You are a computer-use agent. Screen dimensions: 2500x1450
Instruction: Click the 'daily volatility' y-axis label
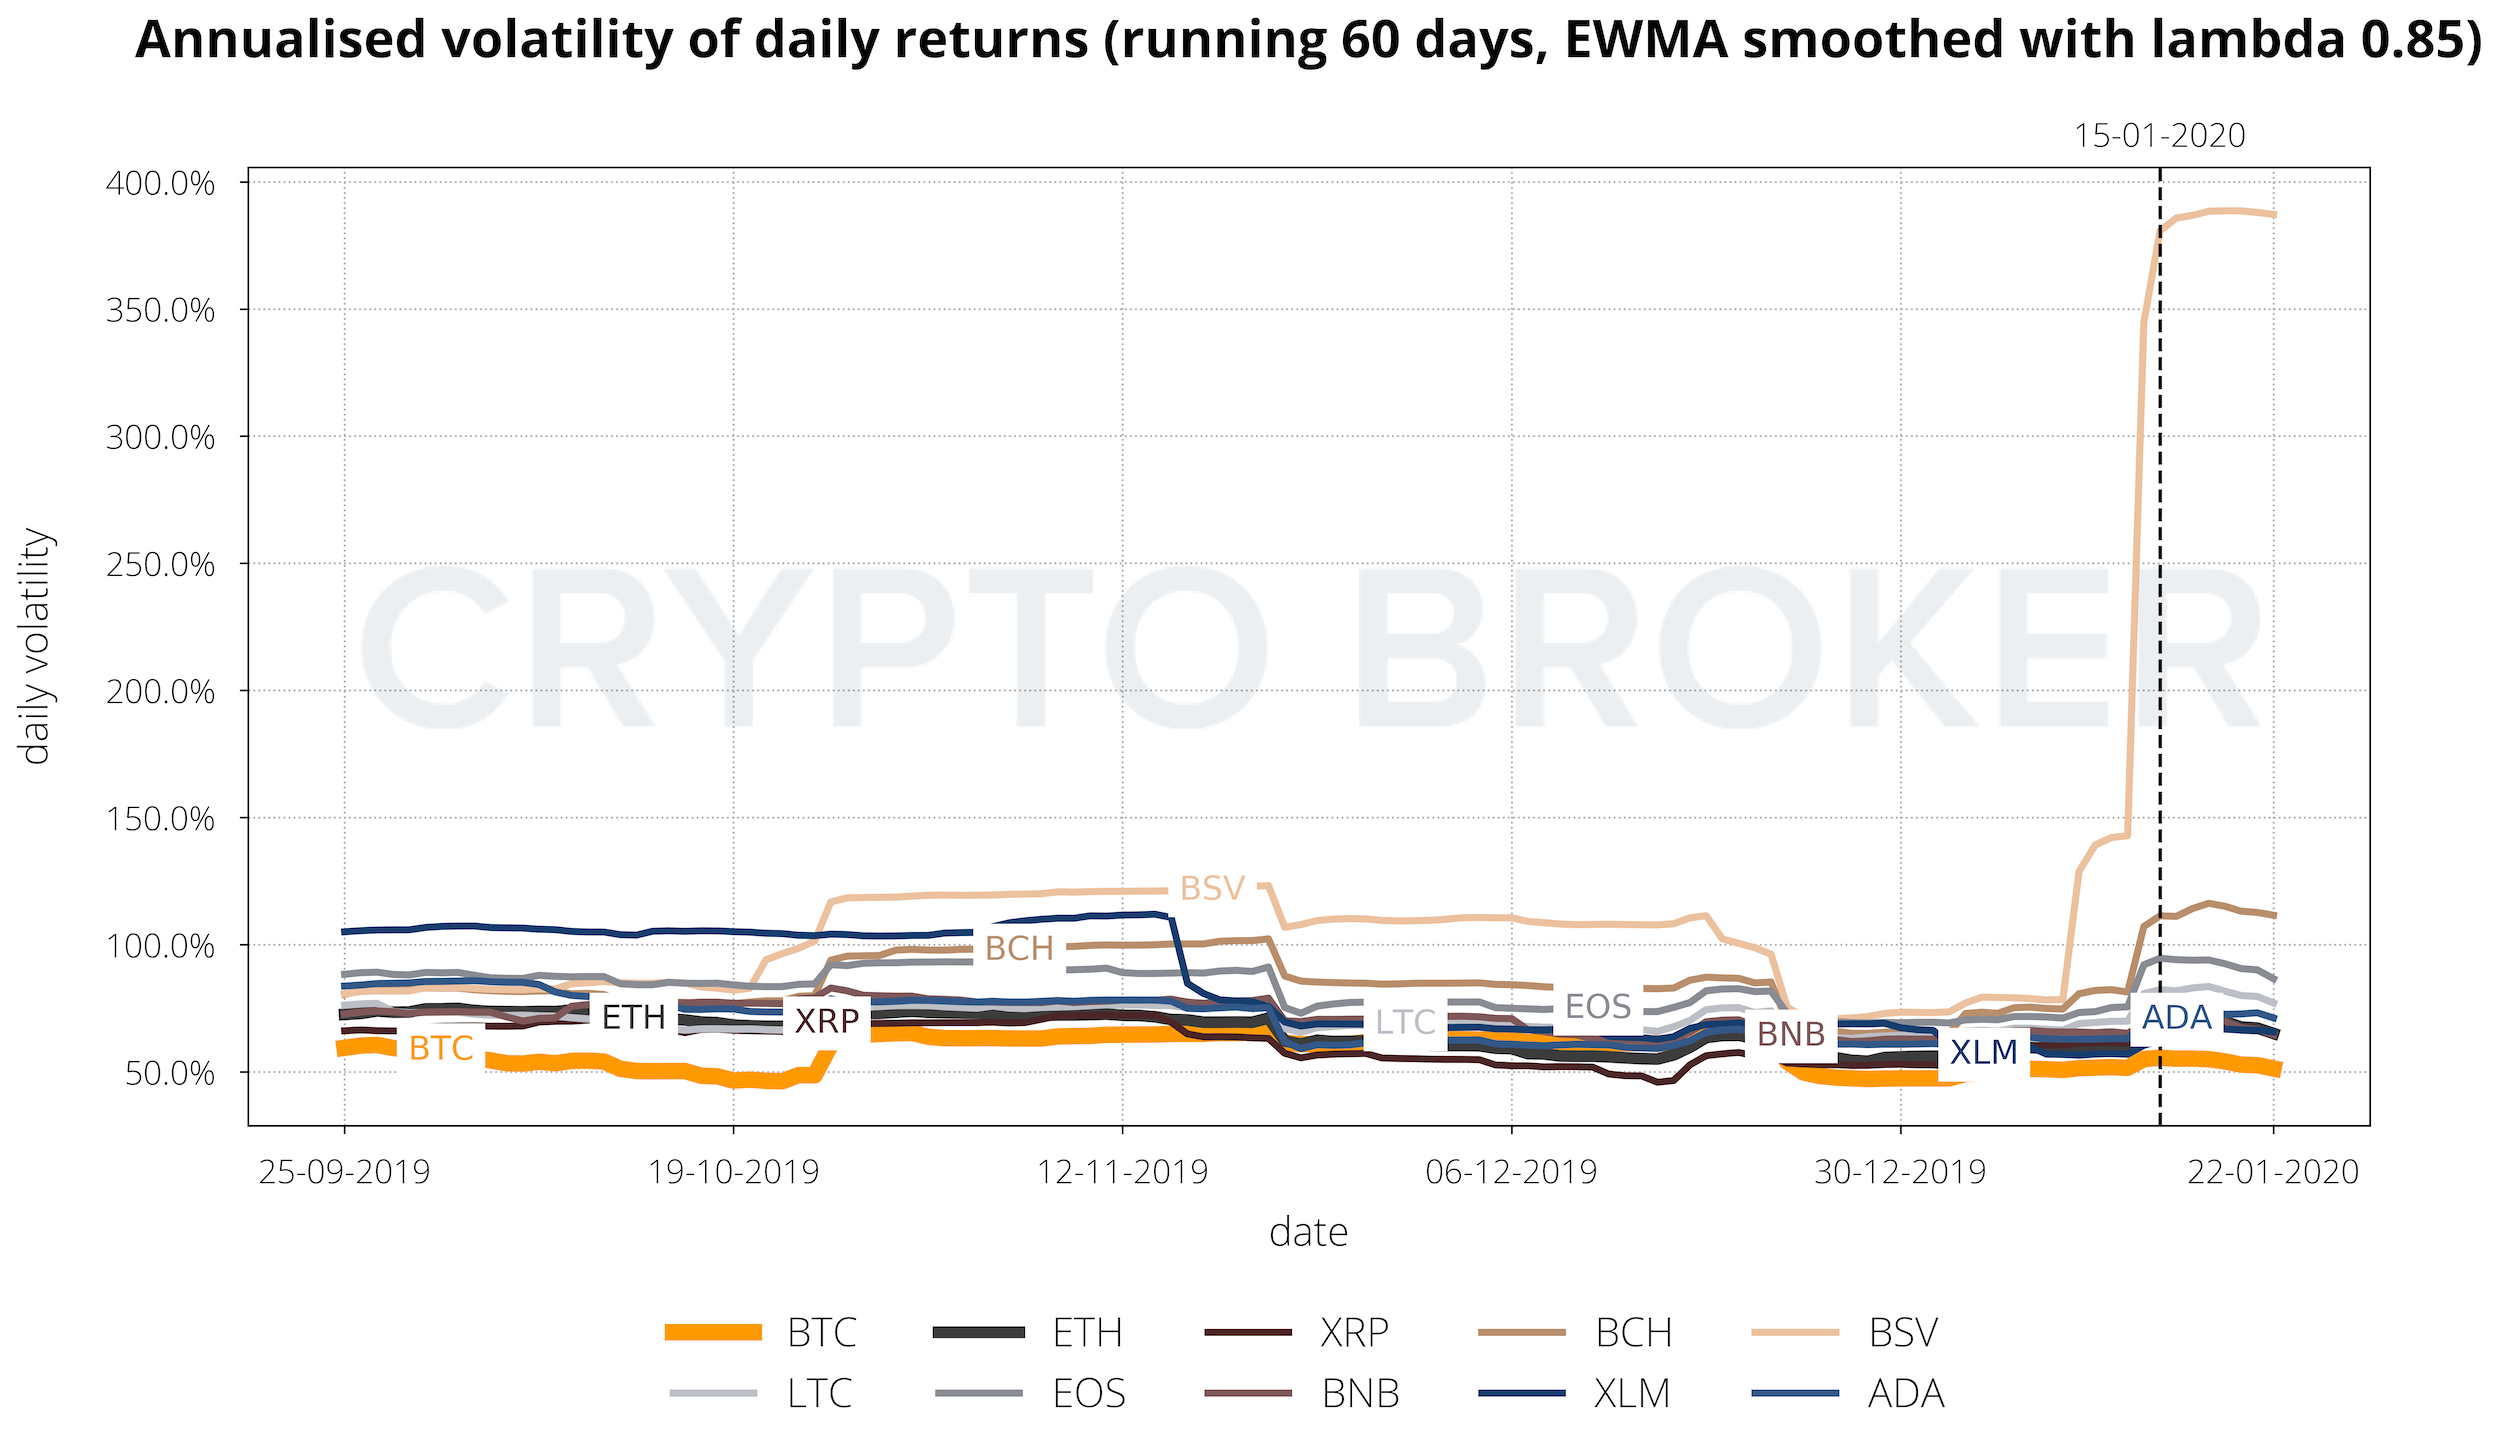coord(36,646)
